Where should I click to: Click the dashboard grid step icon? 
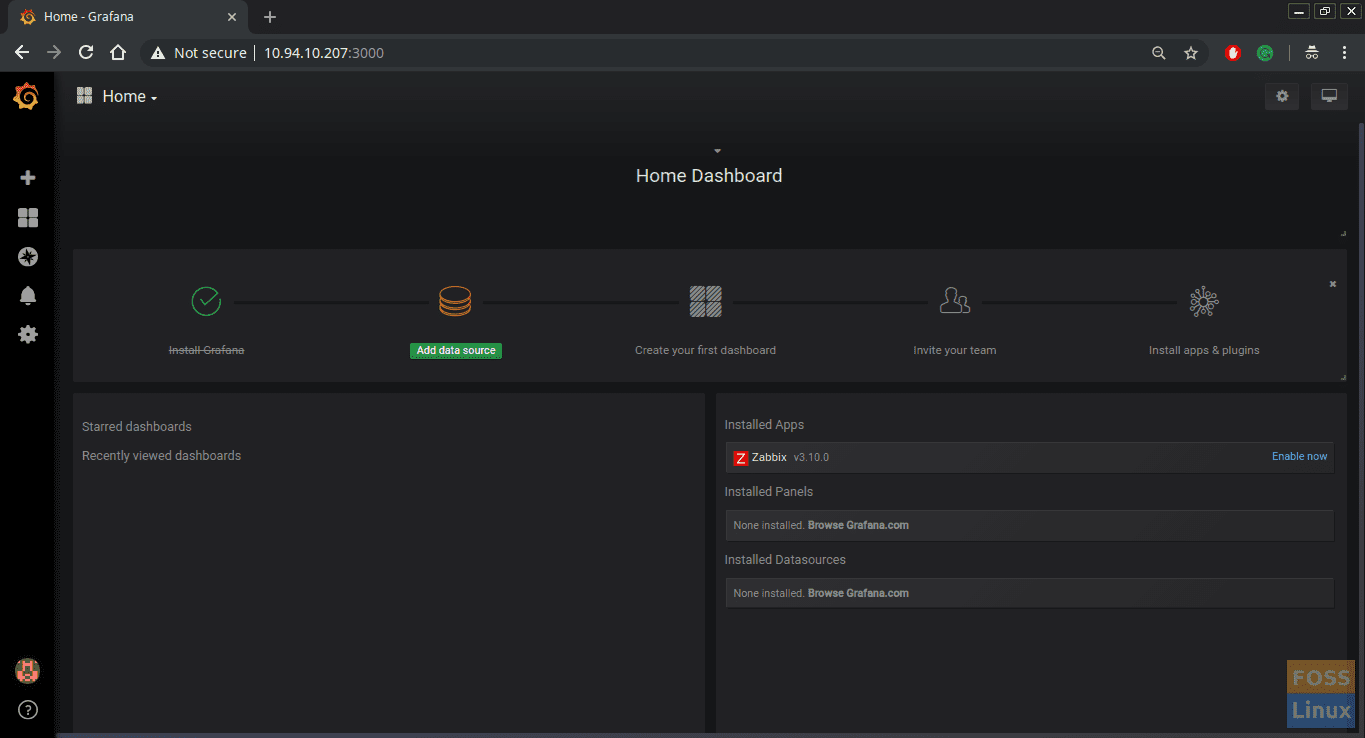(x=705, y=301)
